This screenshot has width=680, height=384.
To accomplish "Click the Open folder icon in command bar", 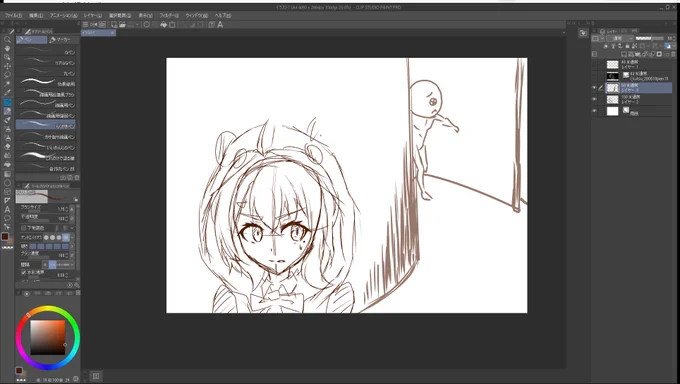I will point(122,25).
